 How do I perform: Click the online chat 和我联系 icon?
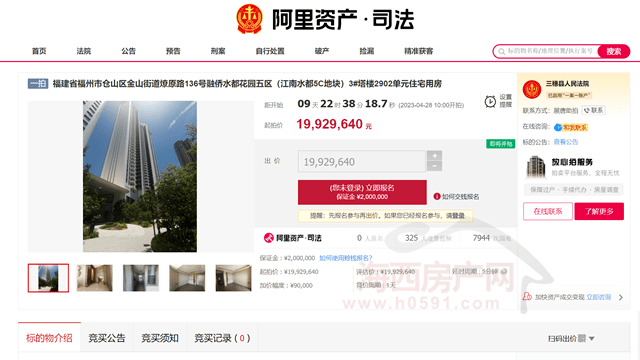pyautogui.click(x=571, y=127)
